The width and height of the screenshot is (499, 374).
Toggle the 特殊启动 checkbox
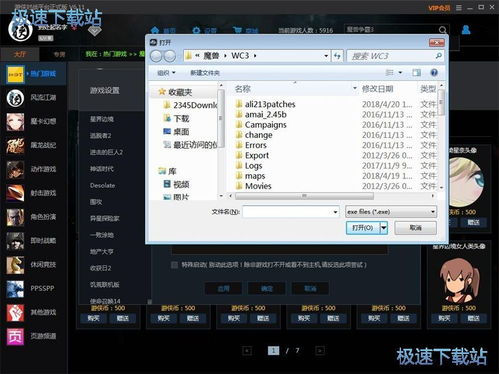tap(174, 265)
